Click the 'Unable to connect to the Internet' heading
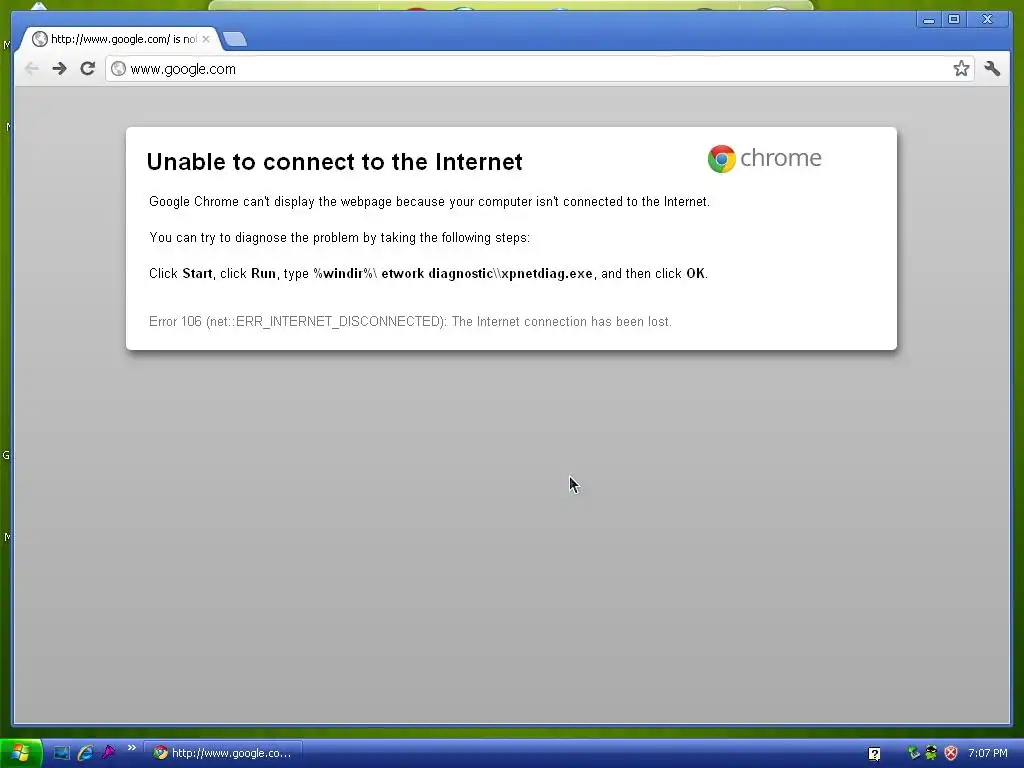This screenshot has width=1024, height=768. click(x=334, y=161)
